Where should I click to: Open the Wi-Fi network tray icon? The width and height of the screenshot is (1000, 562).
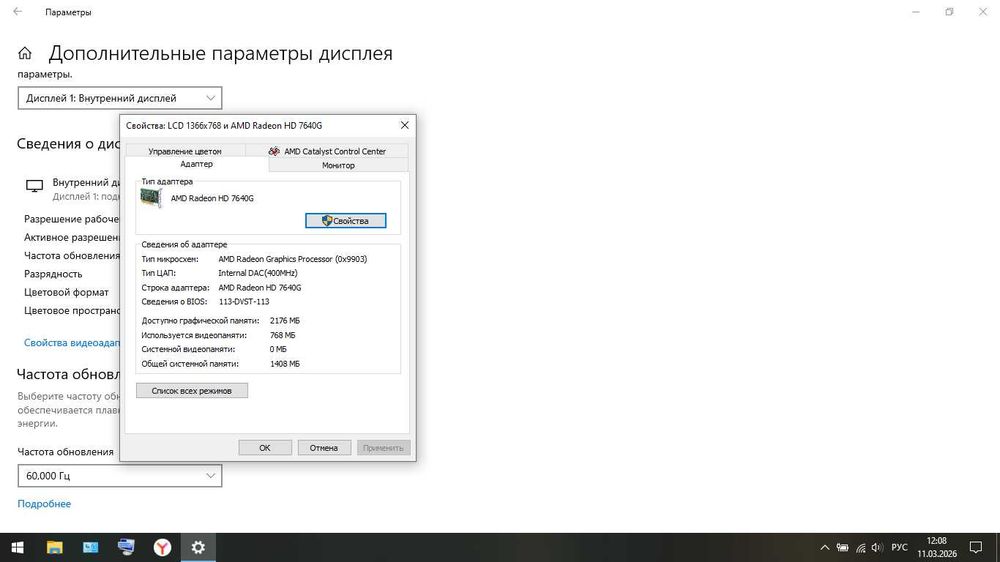click(x=860, y=547)
